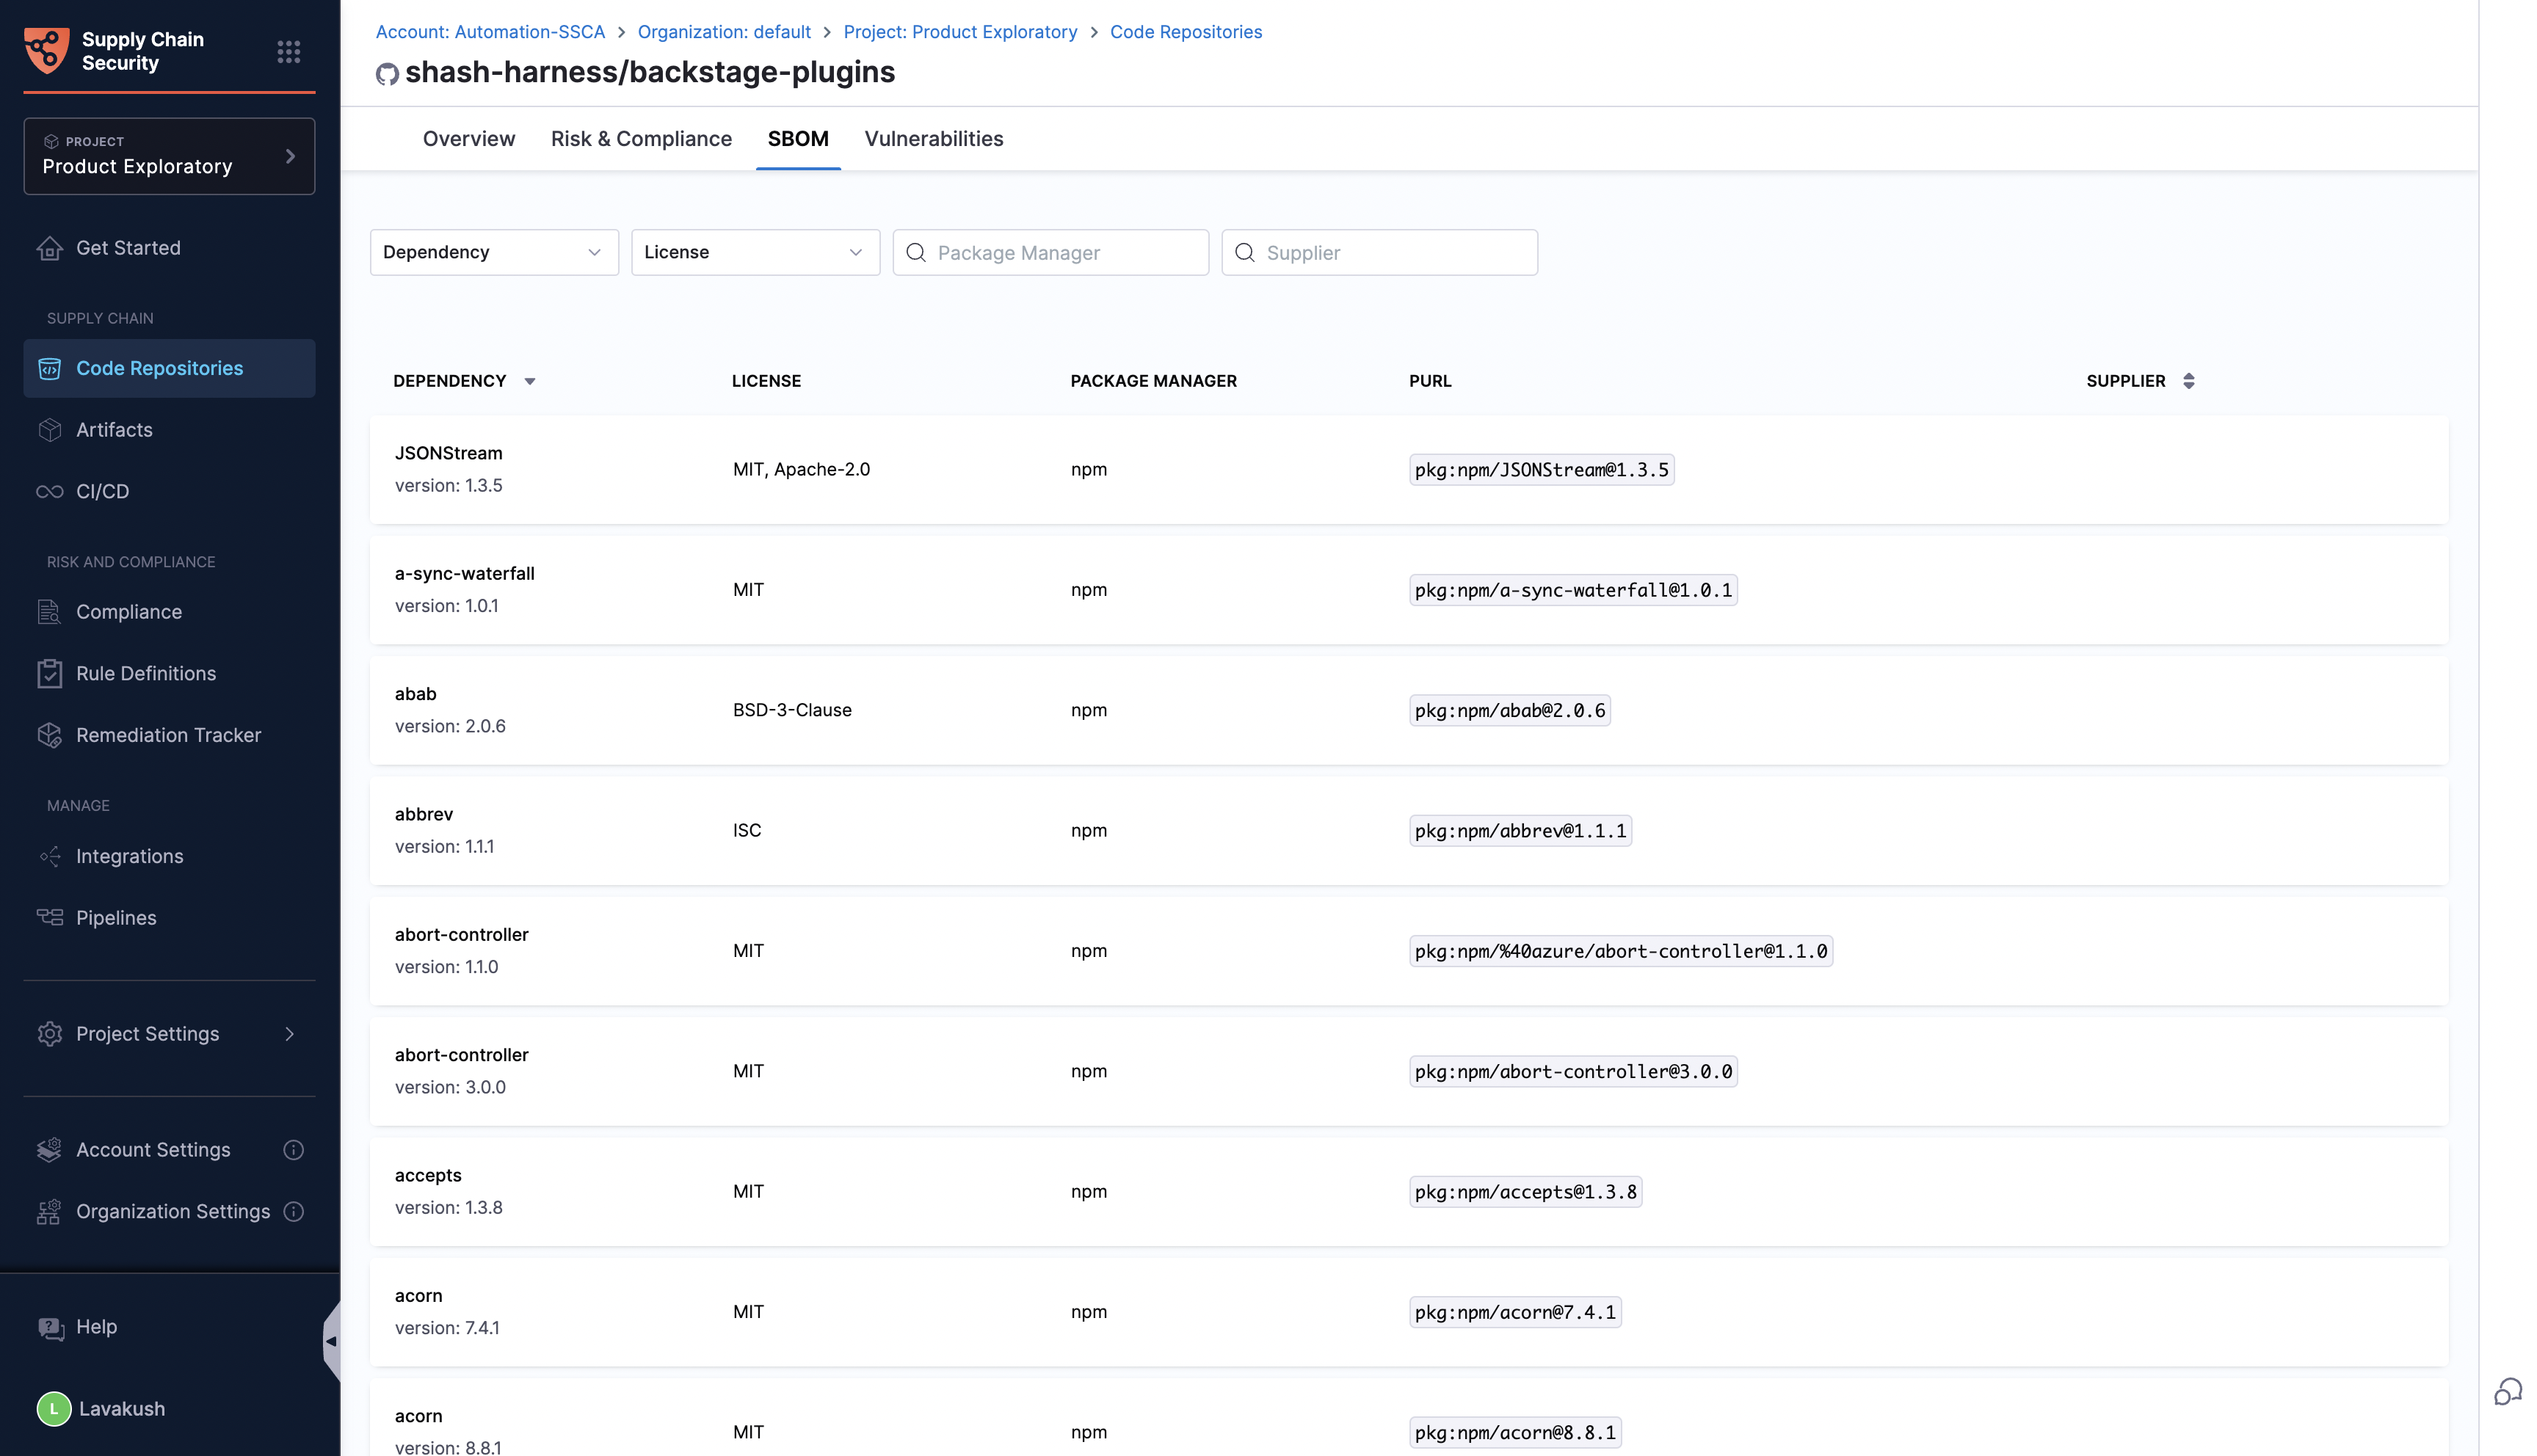
Task: Click the Account Settings info icon
Action: (293, 1150)
